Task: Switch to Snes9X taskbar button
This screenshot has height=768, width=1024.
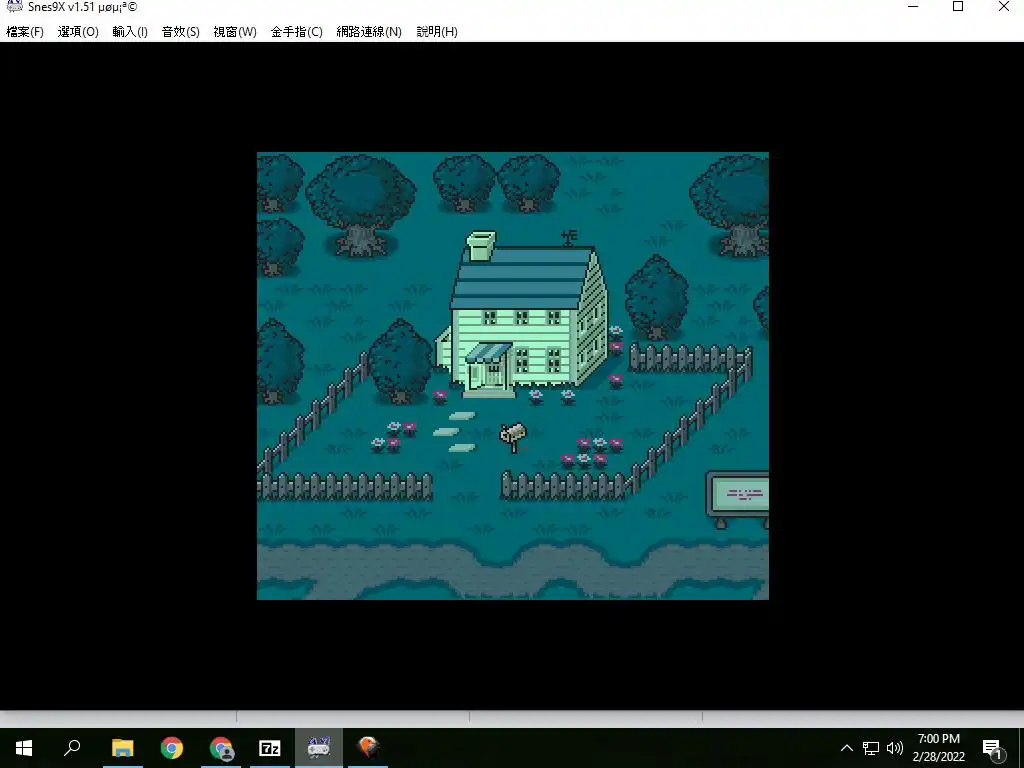Action: pos(319,748)
